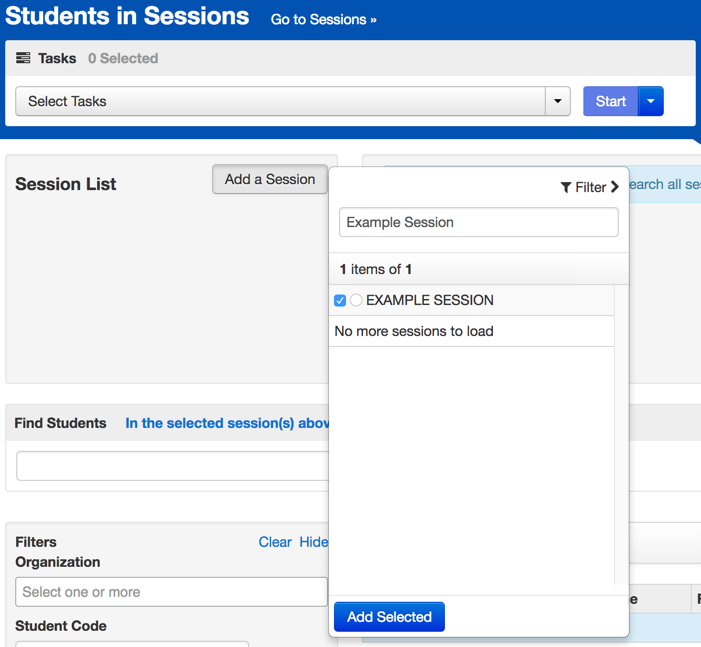Click the funnel Filter icon
The image size is (701, 647).
click(566, 187)
